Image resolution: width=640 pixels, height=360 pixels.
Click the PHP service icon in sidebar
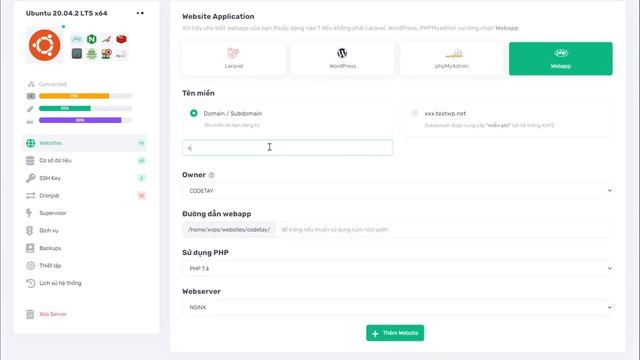pos(77,39)
